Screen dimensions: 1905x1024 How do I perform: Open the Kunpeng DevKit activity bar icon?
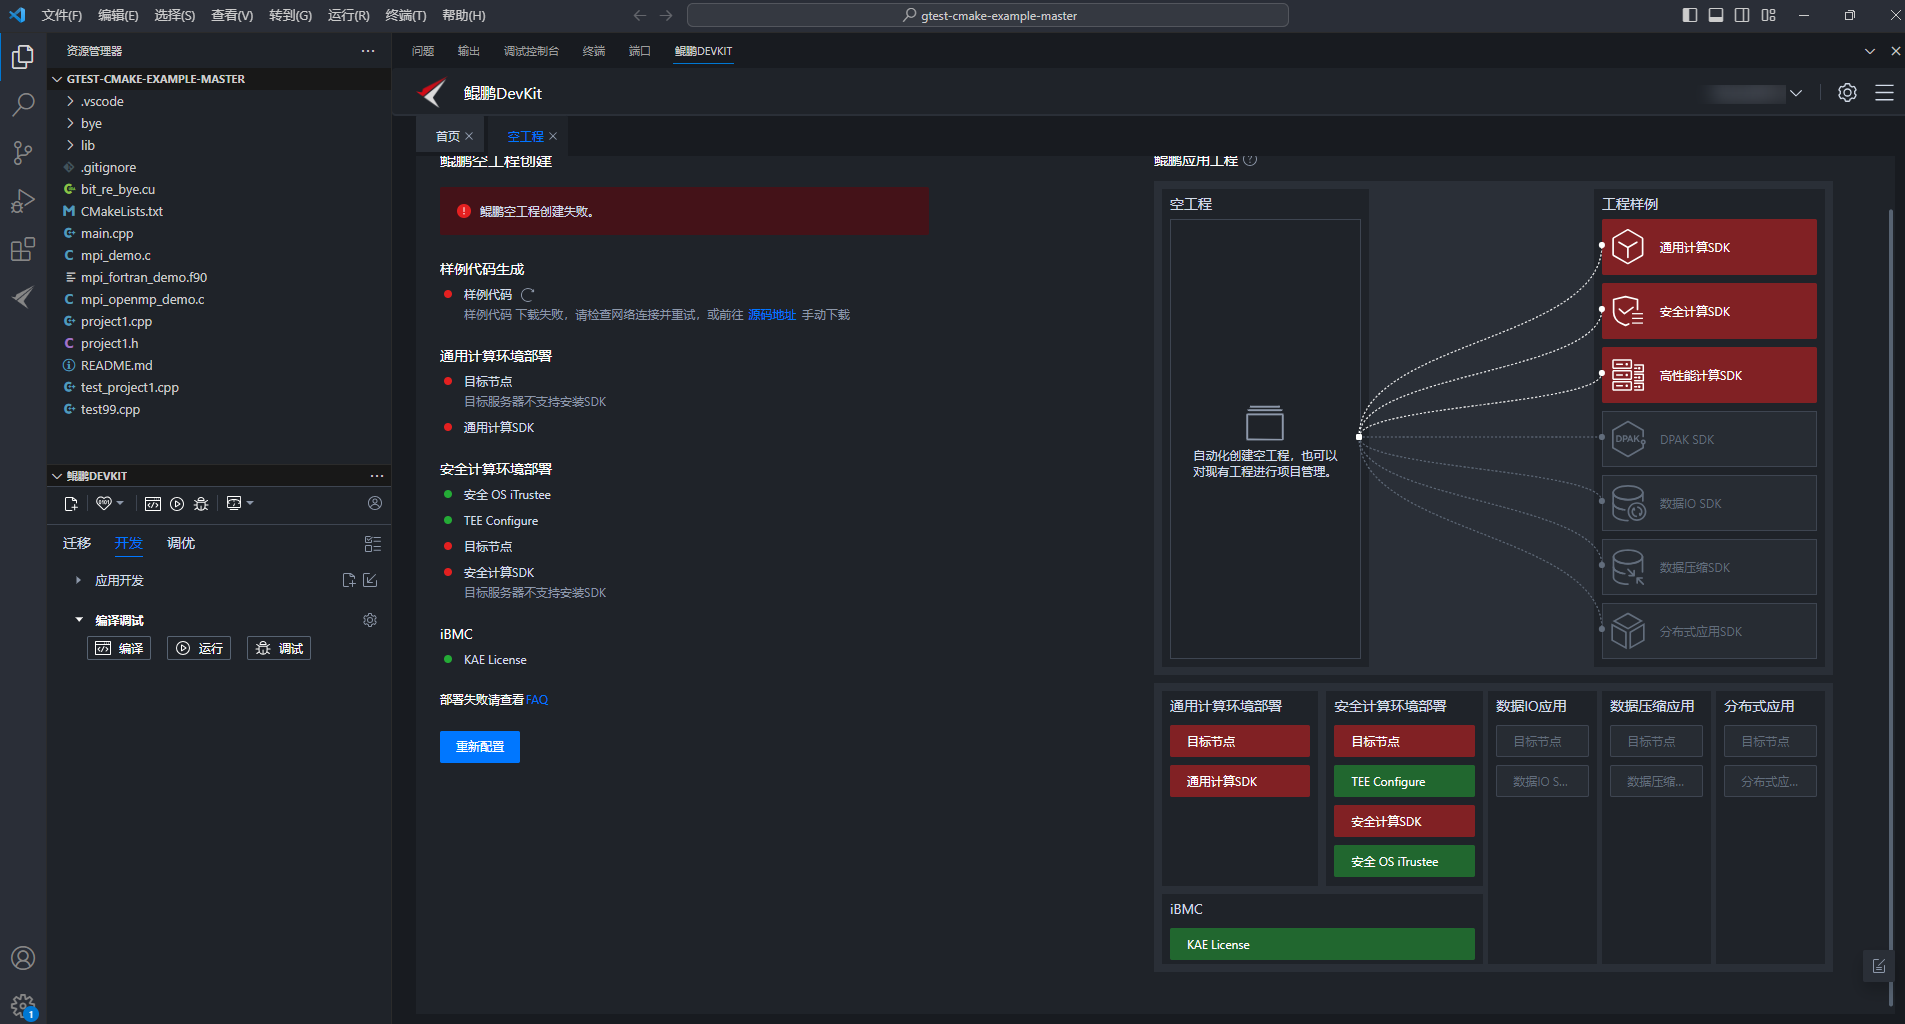tap(23, 297)
